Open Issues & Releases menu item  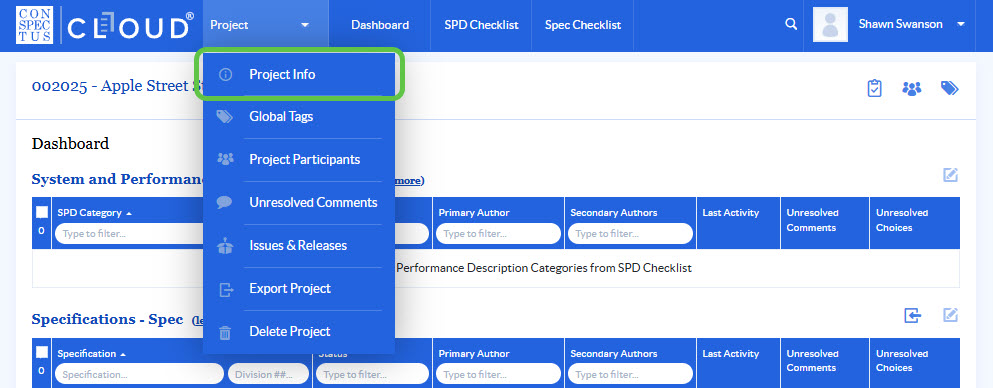tap(299, 246)
